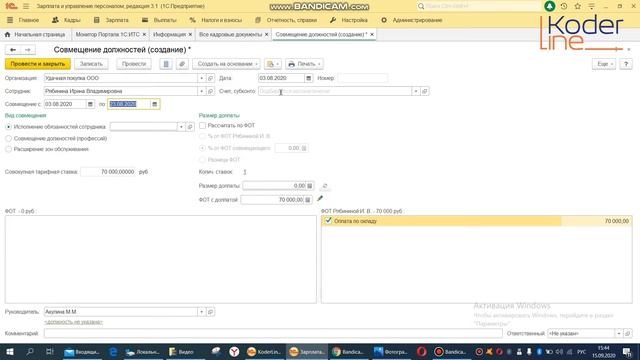The width and height of the screenshot is (640, 360).
Task: Open Windows search in the taskbar
Action: [30, 351]
